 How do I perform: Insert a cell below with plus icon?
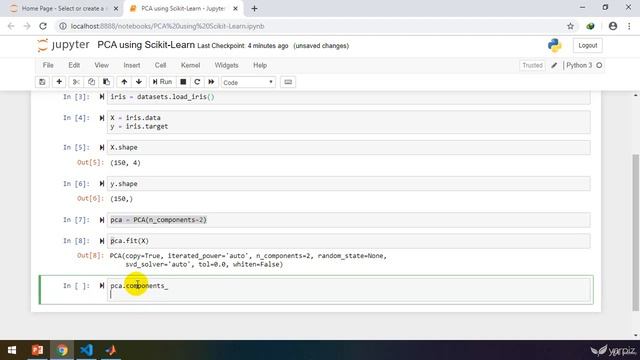point(59,82)
